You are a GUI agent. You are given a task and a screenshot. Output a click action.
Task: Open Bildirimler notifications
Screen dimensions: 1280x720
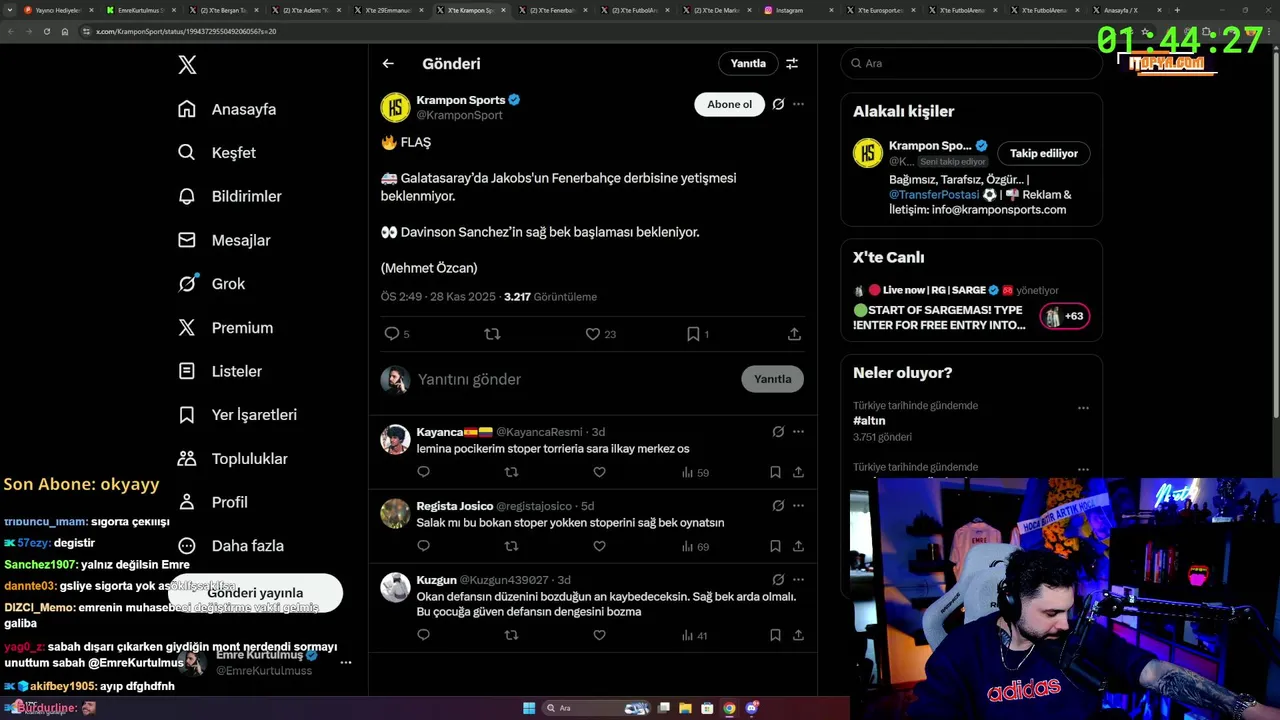click(230, 196)
